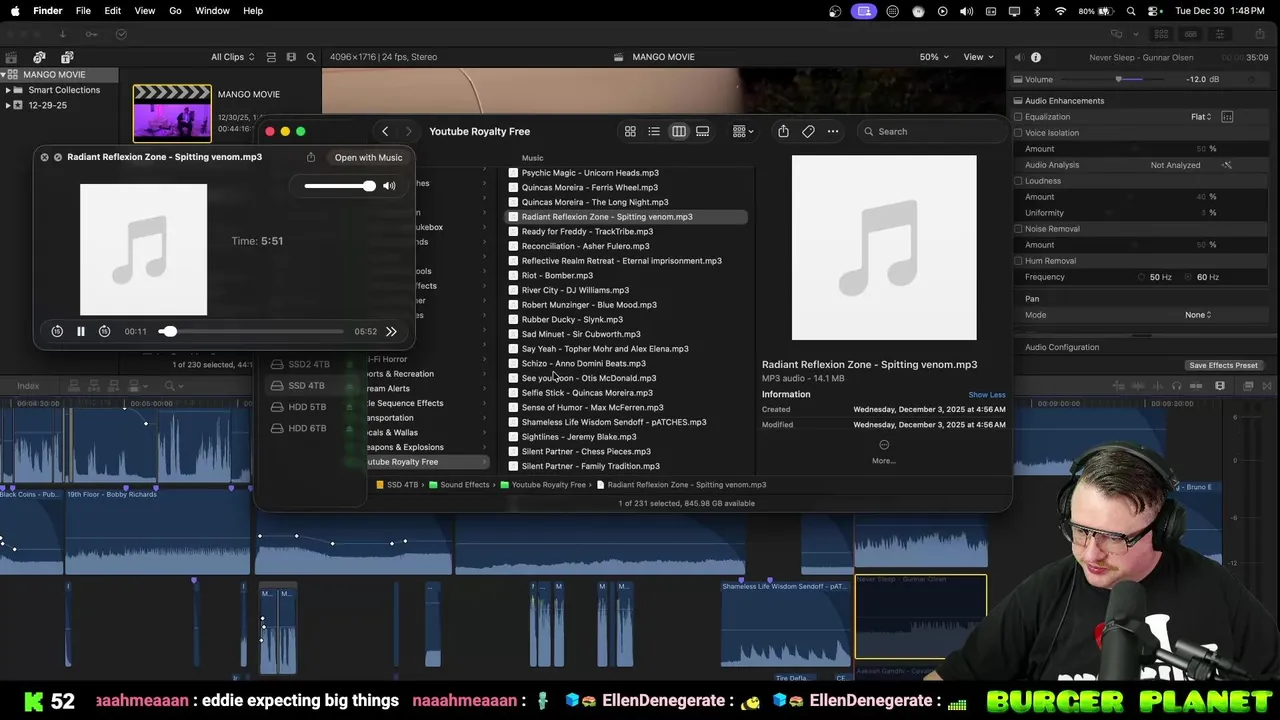Select the 50 Hz radio button
The height and width of the screenshot is (720, 1280).
click(x=1141, y=277)
